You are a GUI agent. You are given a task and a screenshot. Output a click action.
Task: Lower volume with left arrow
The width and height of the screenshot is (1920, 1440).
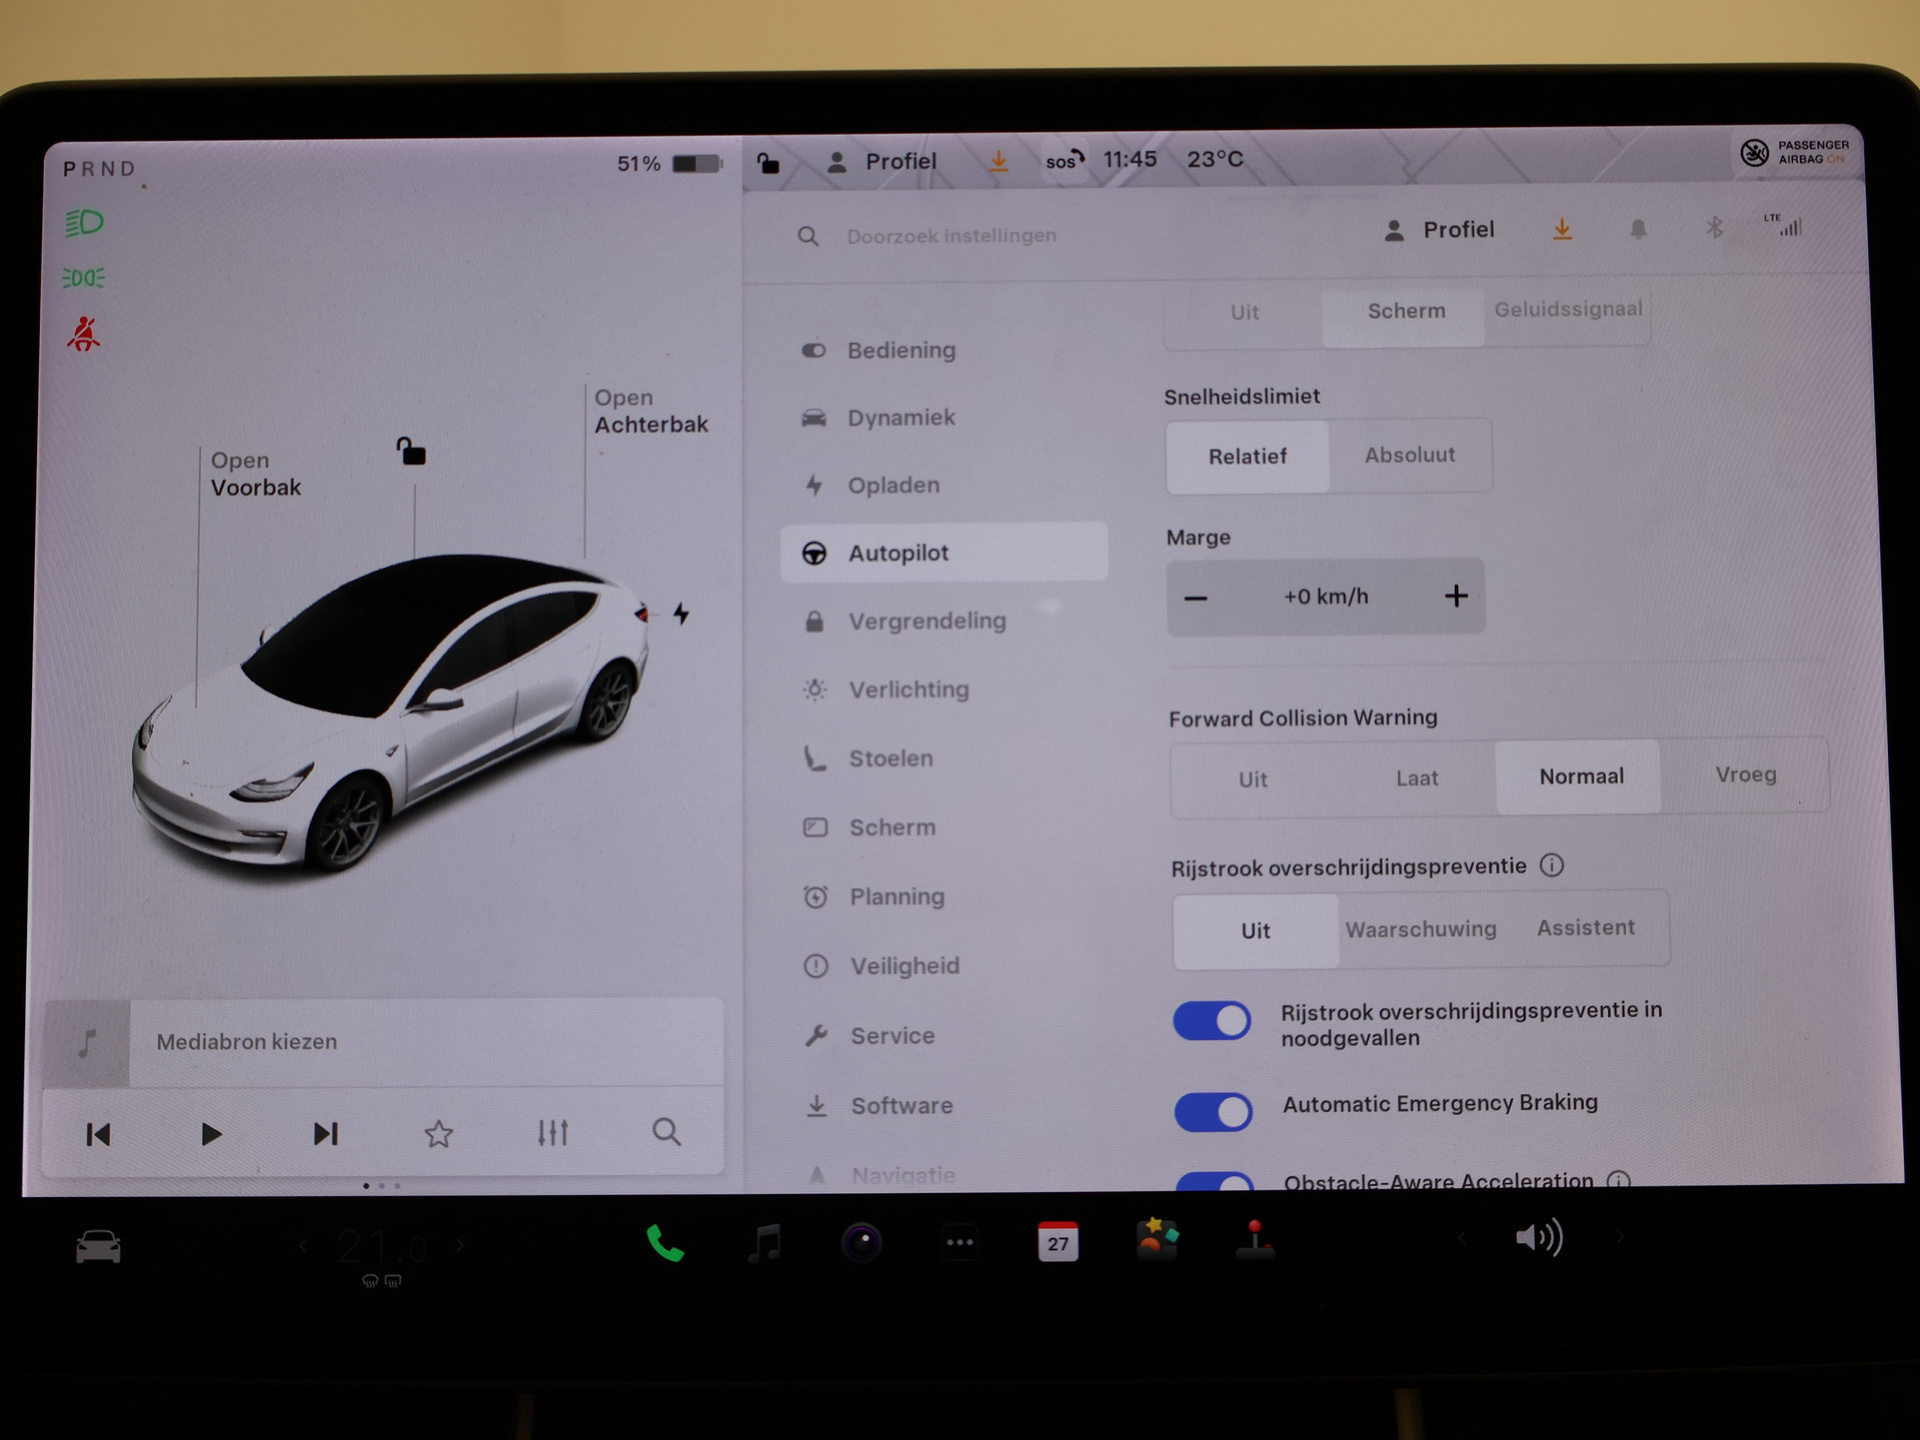(x=1462, y=1238)
